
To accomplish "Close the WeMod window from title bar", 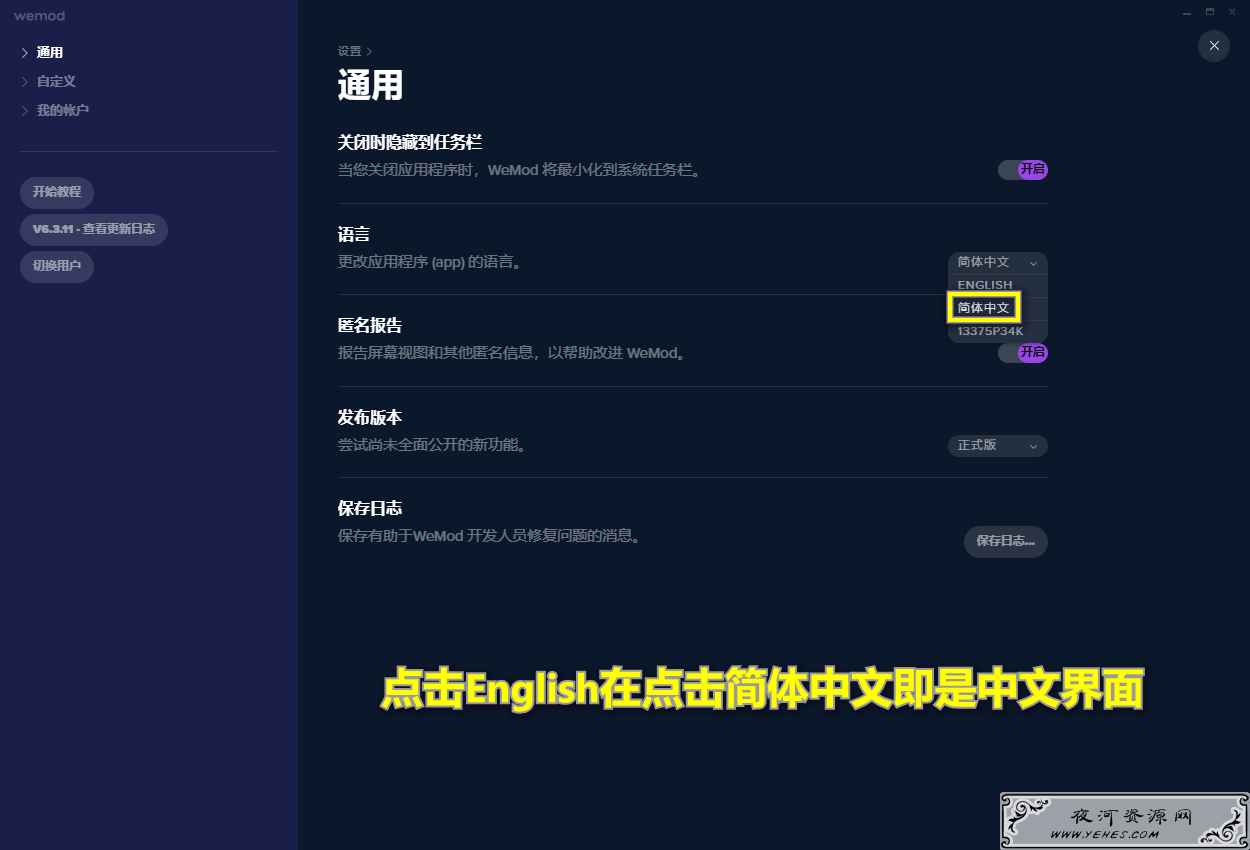I will coord(1233,12).
